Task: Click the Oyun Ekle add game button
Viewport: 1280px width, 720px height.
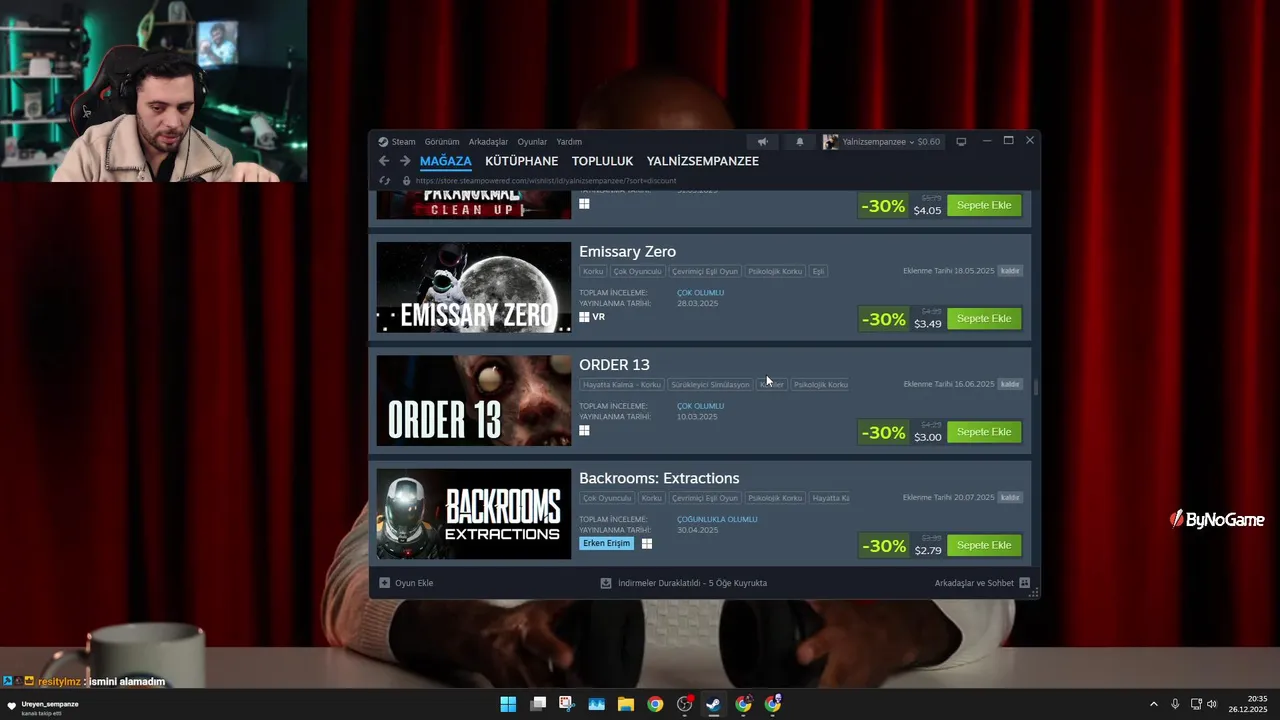Action: (x=406, y=583)
